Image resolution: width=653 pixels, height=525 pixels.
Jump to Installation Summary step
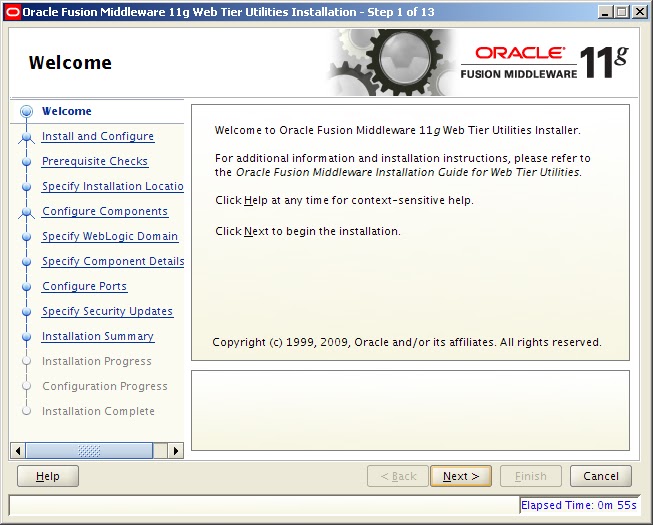[98, 336]
